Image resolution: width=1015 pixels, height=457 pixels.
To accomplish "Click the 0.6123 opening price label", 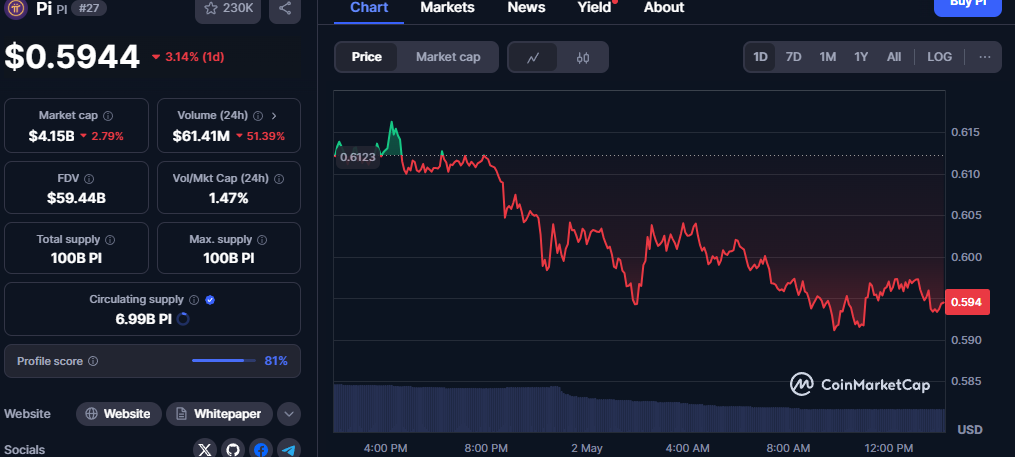I will tap(357, 157).
